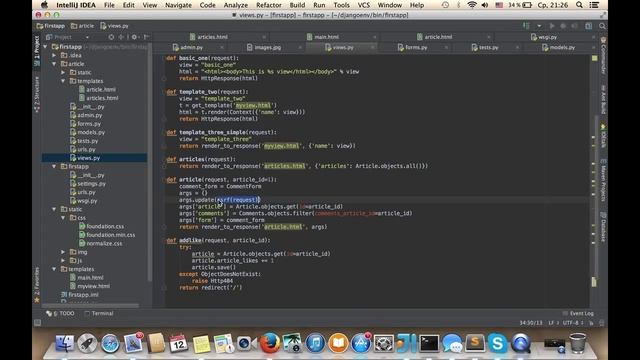This screenshot has width=640, height=360.
Task: Collapse the article templates folder
Action: point(63,81)
